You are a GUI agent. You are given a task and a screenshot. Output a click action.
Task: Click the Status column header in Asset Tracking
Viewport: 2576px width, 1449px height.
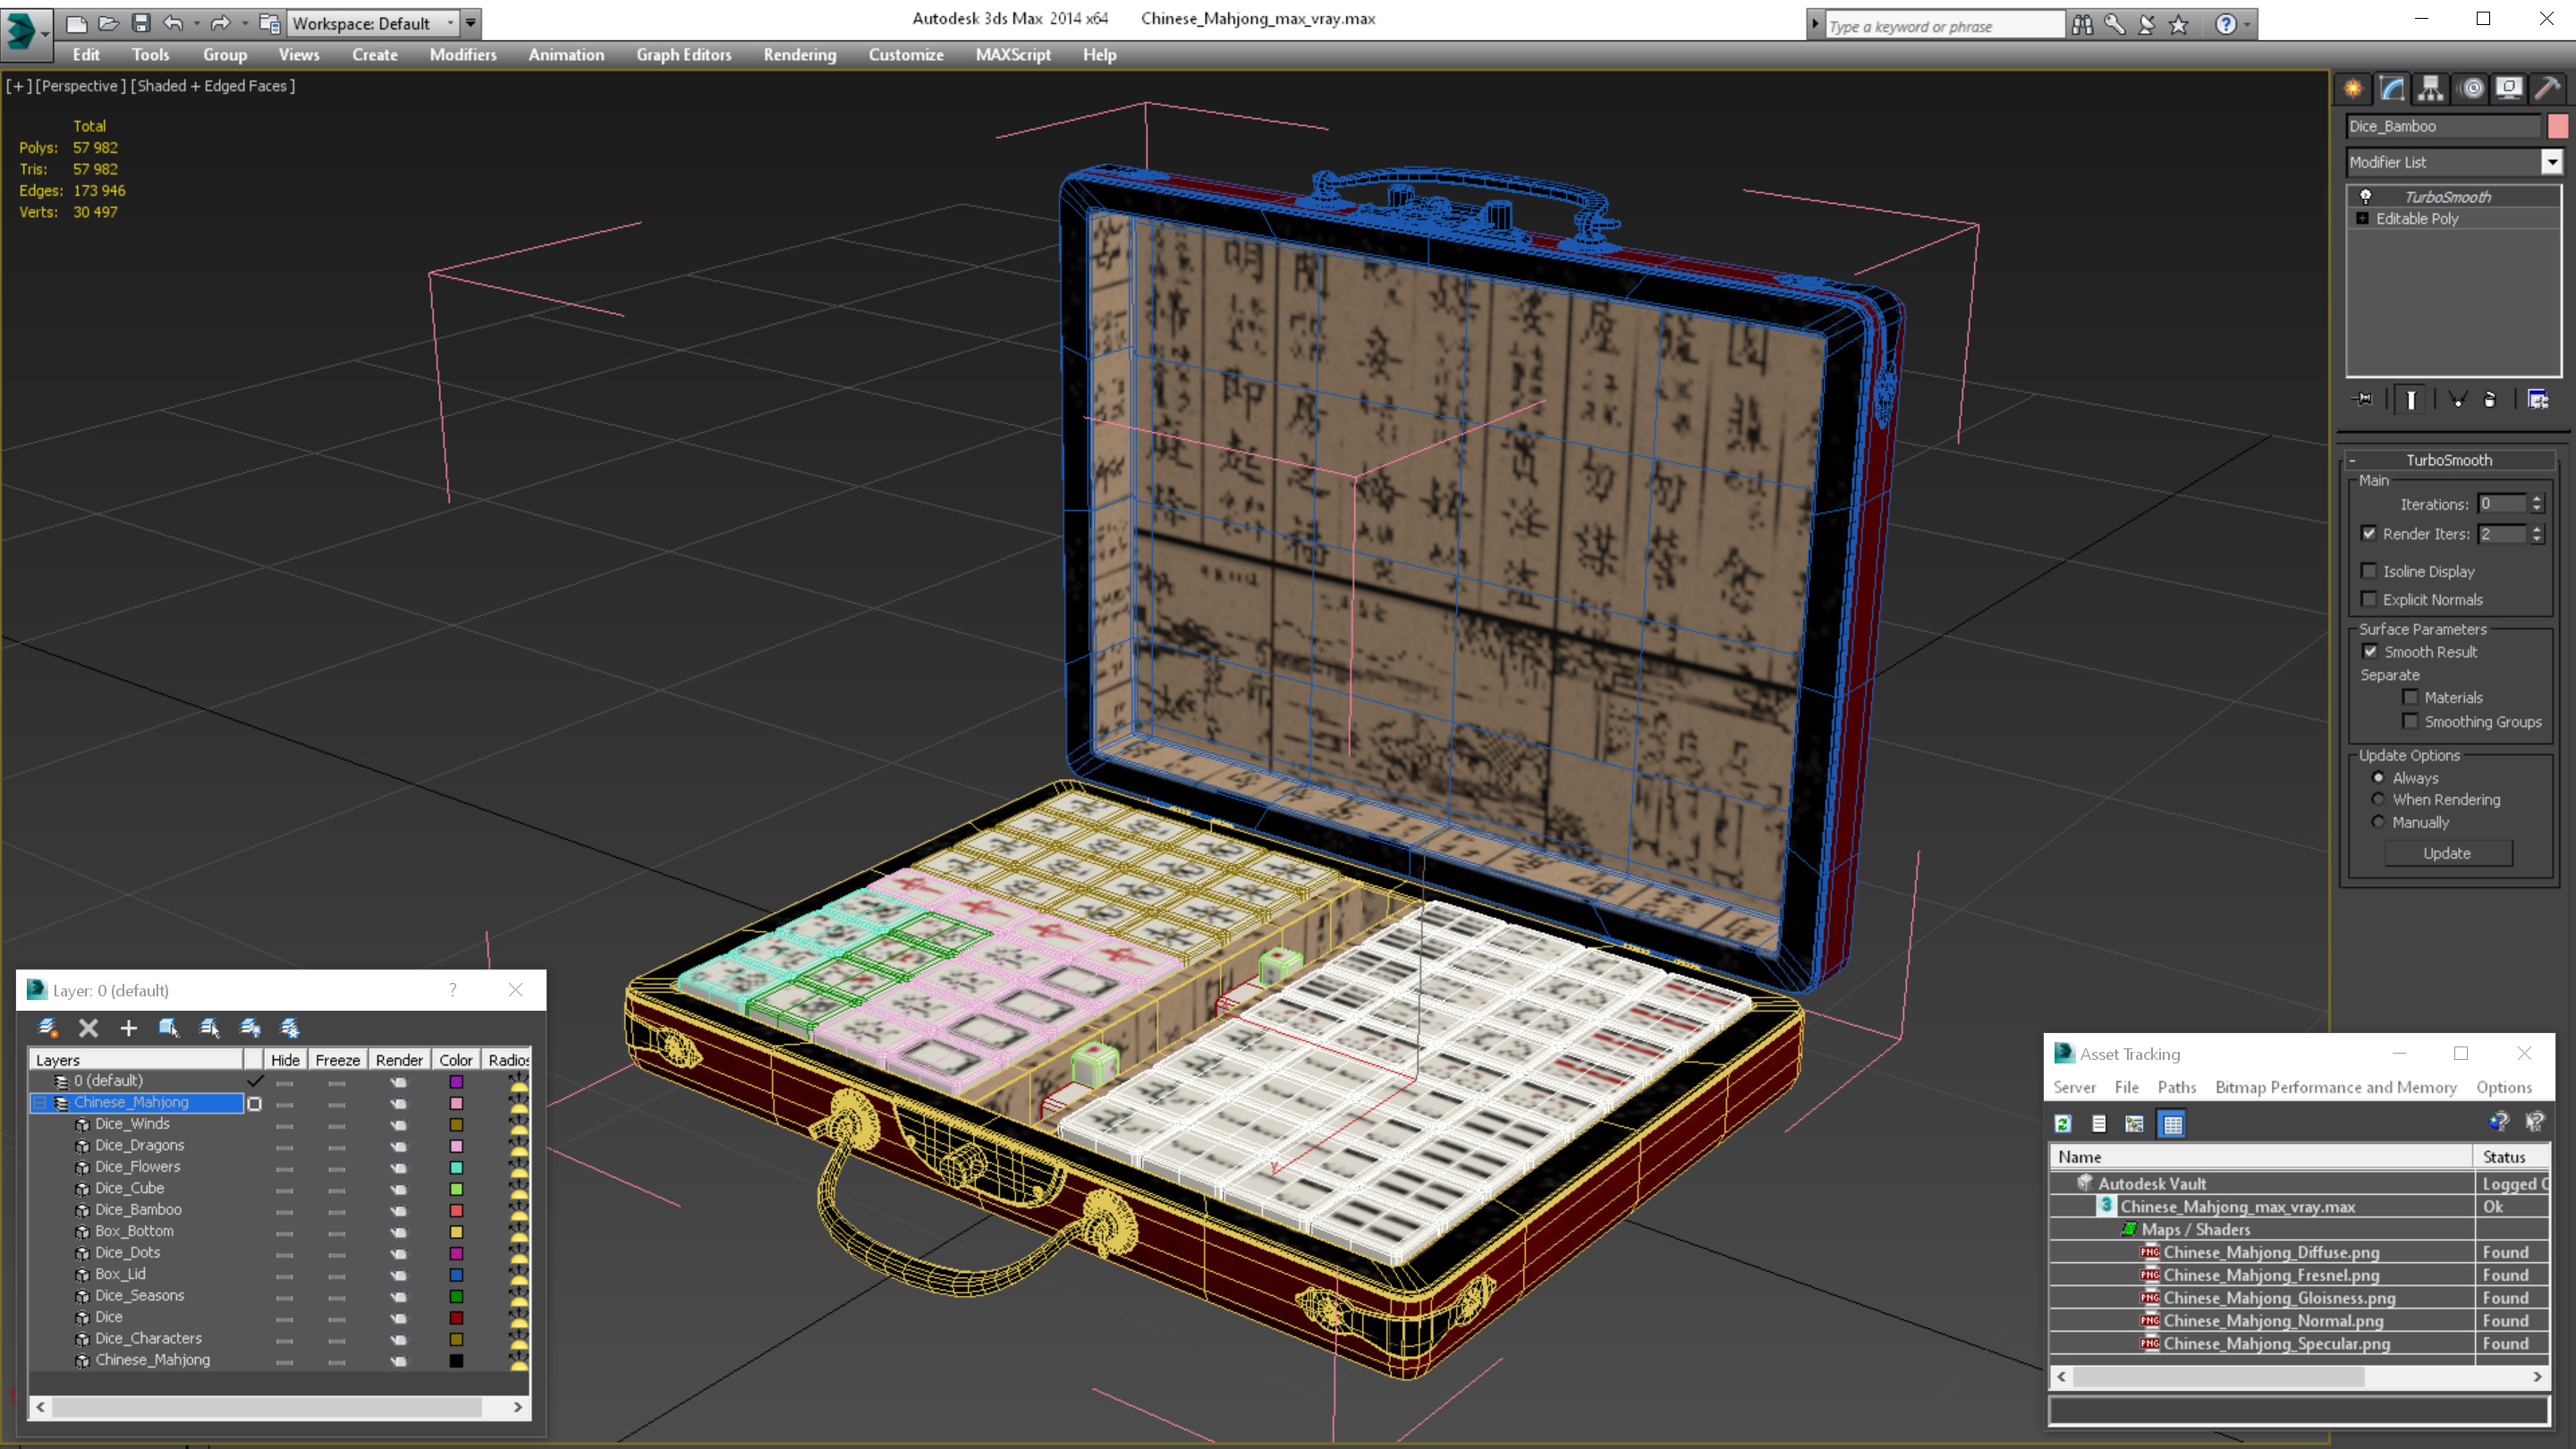(x=2511, y=1157)
